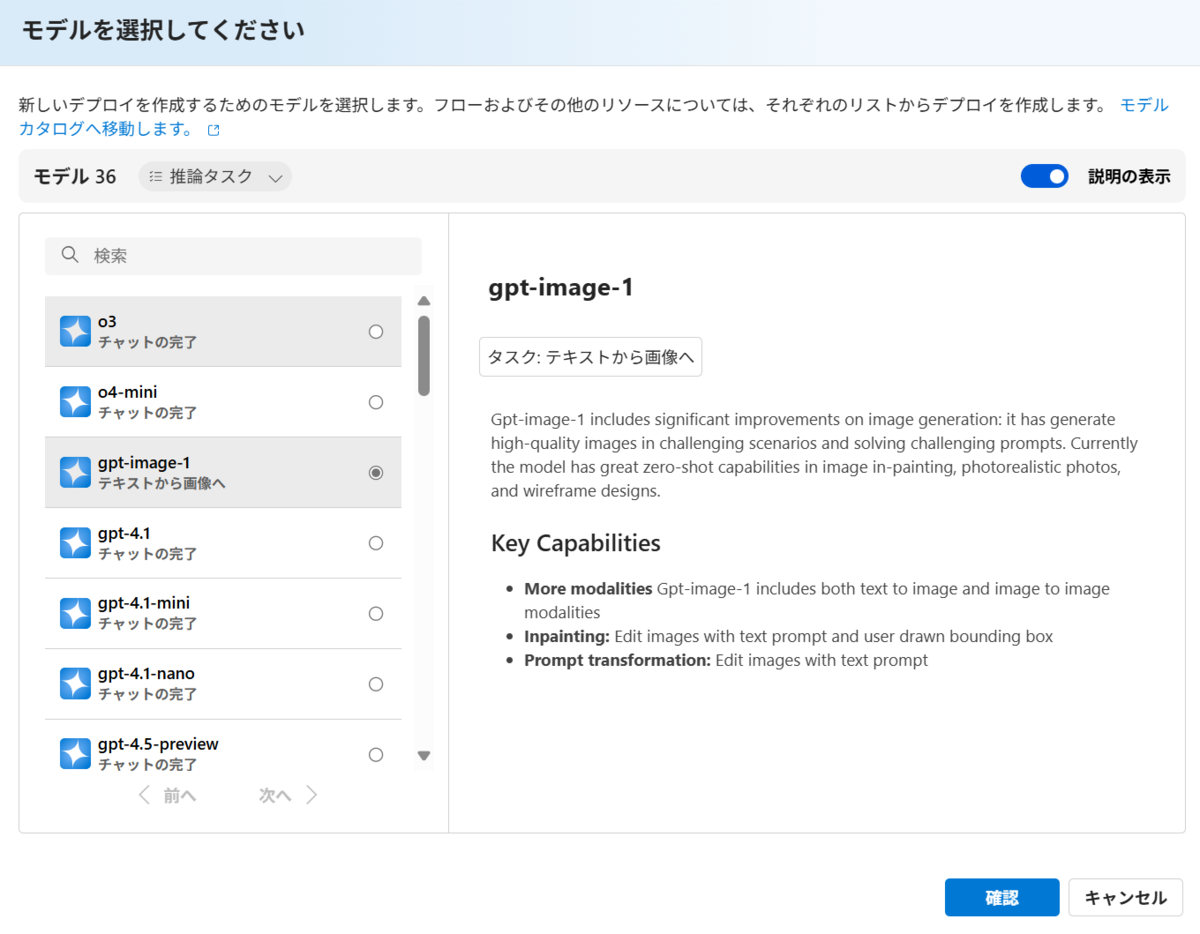Click the model list scrollbar thumb

pyautogui.click(x=424, y=355)
